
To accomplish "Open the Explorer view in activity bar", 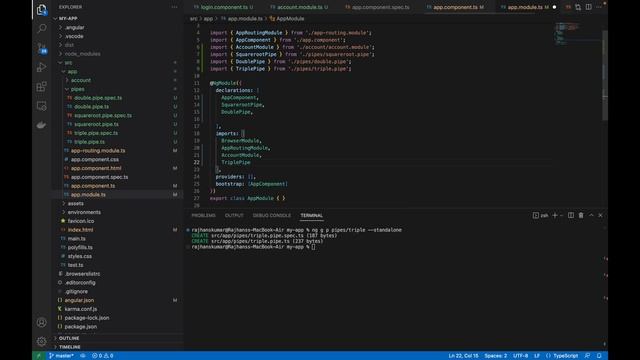I will tap(42, 10).
